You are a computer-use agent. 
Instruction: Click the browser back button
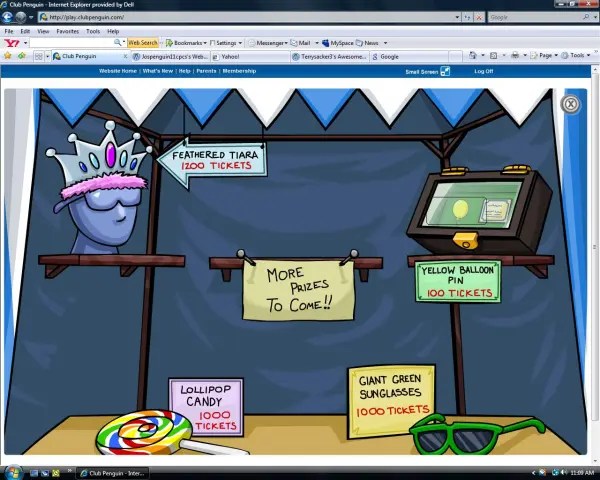coord(9,17)
